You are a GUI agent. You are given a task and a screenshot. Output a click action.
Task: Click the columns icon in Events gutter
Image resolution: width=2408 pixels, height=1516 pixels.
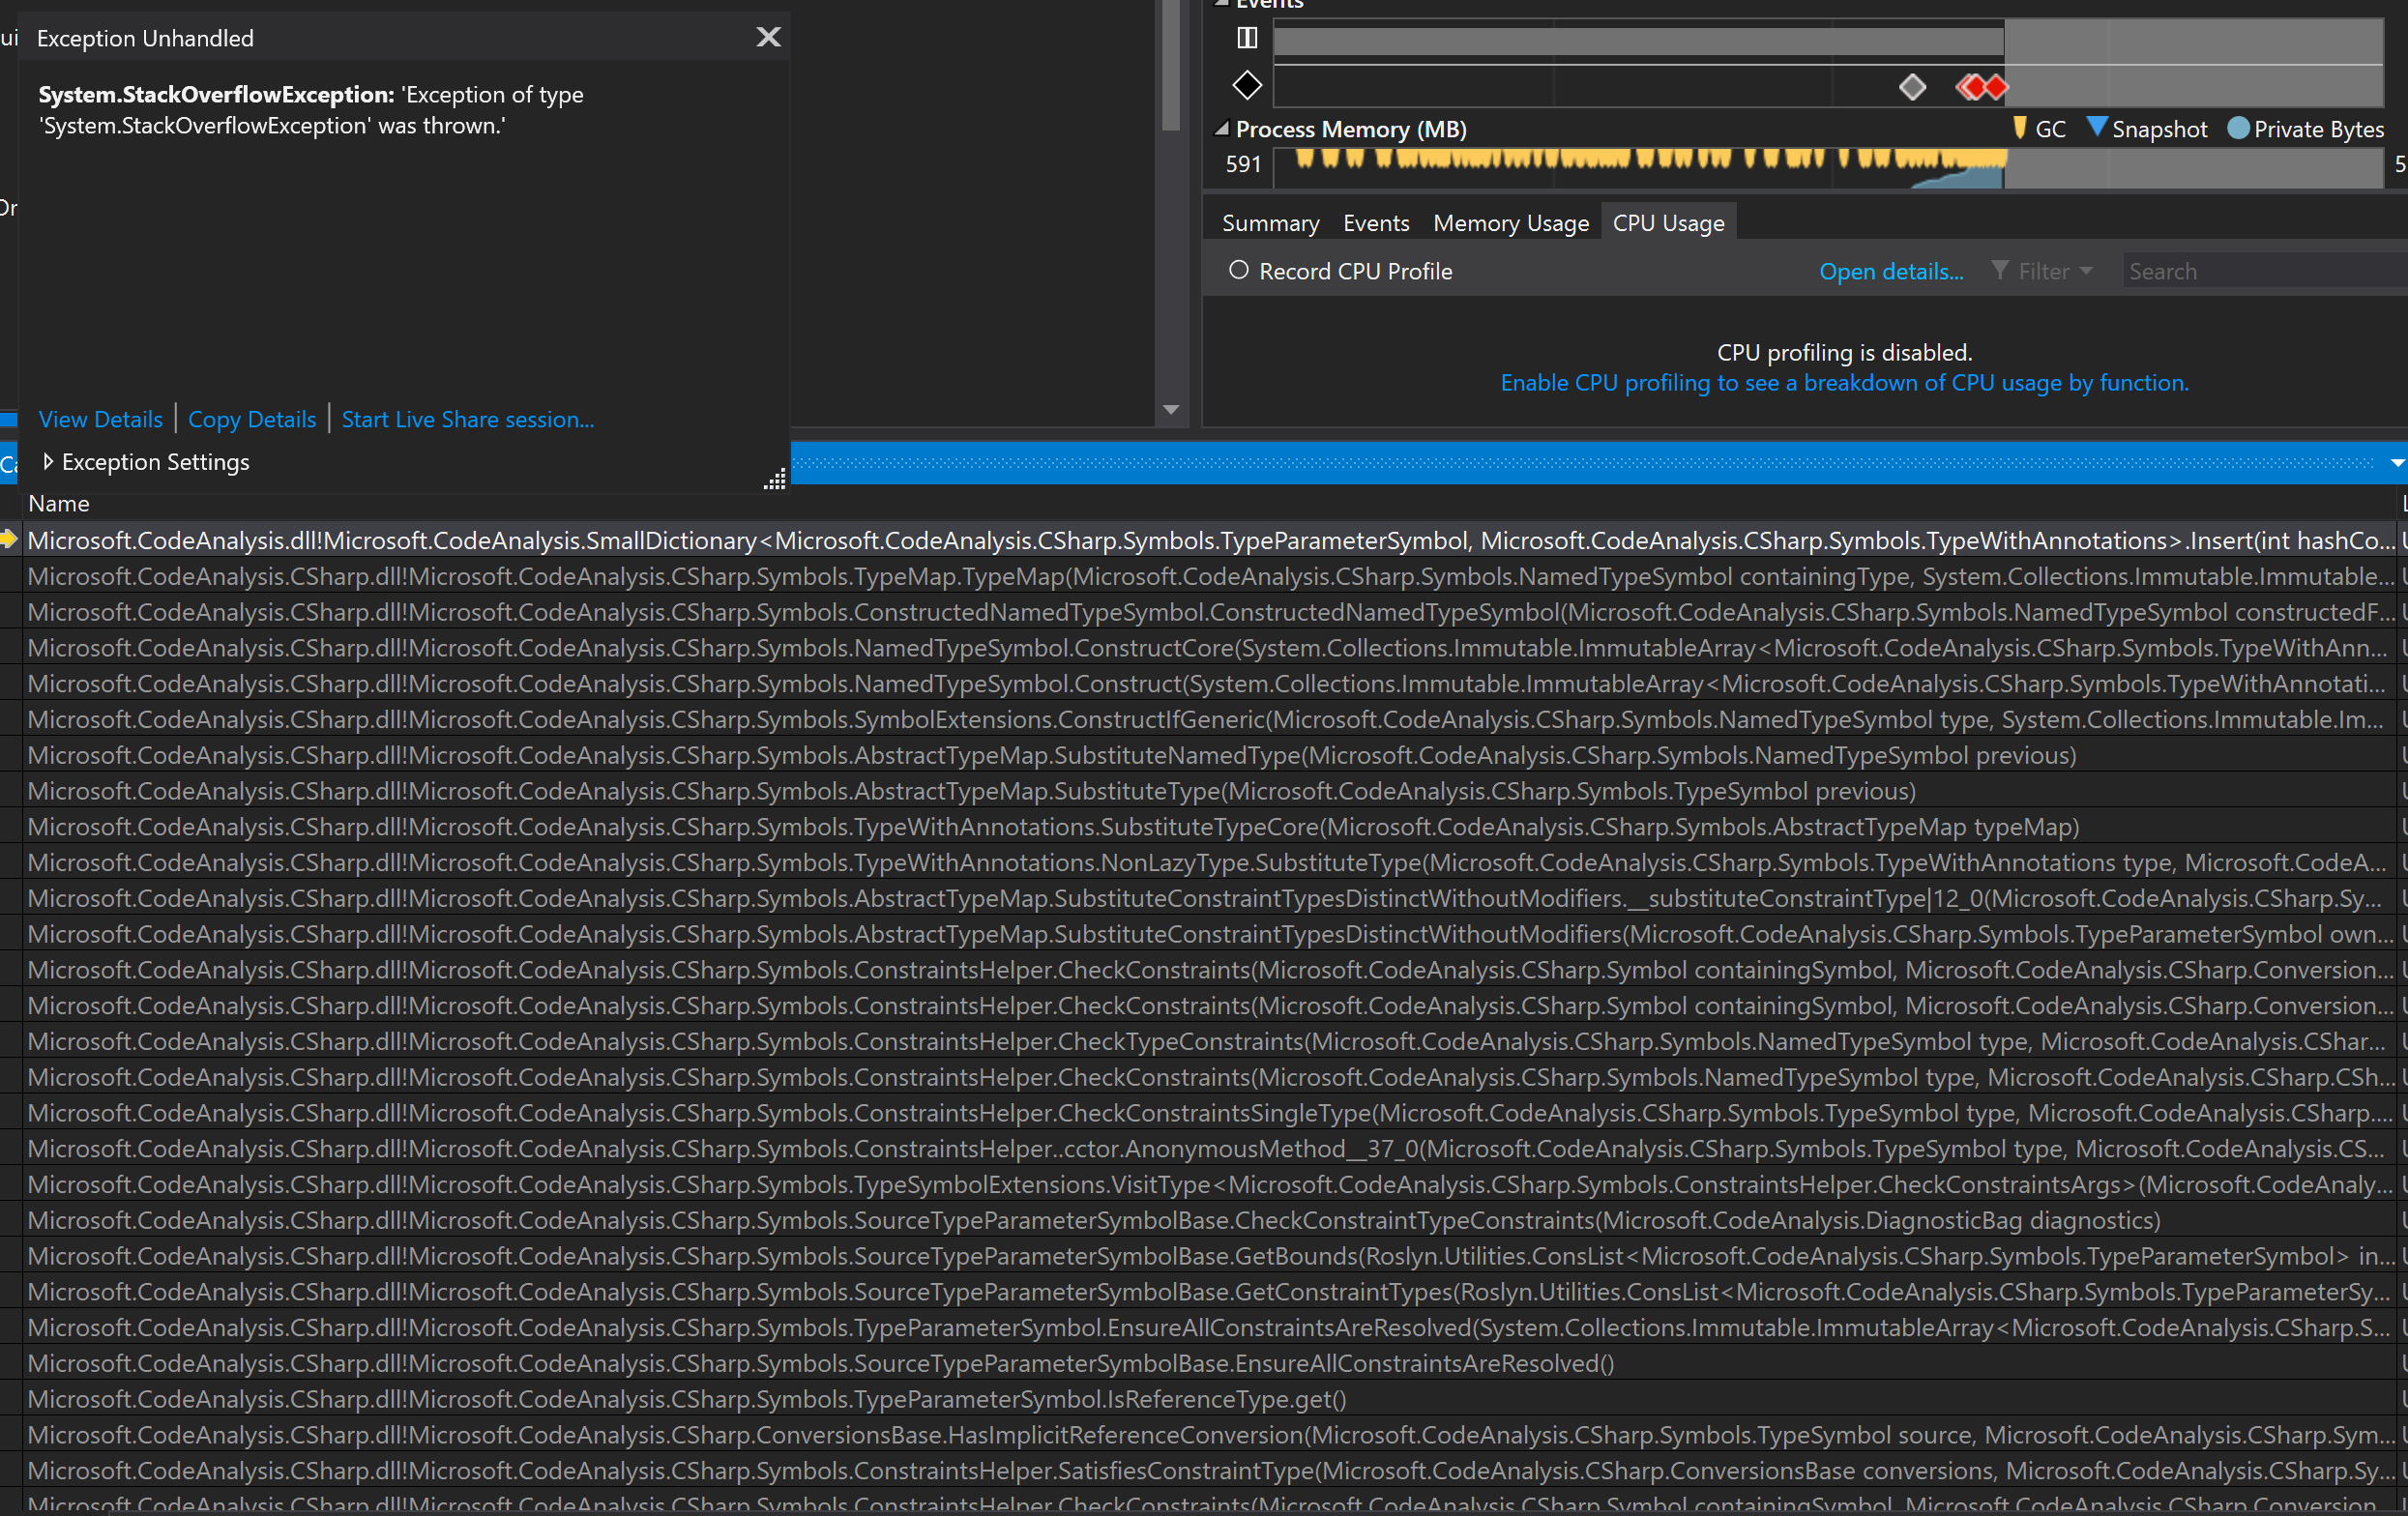[1246, 37]
